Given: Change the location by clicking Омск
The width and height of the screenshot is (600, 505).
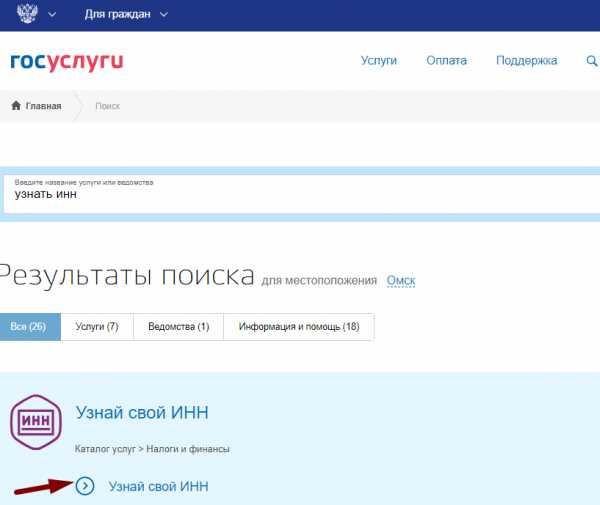Looking at the screenshot, I should (x=401, y=280).
